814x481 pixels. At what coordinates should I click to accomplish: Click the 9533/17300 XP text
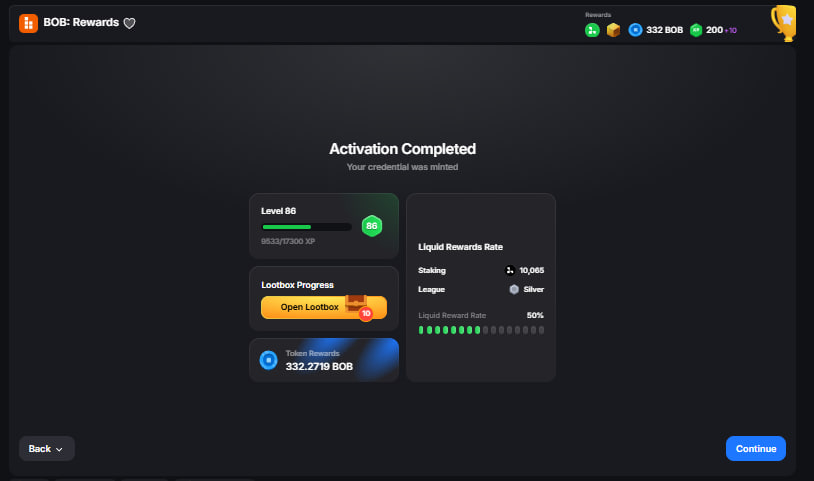pos(288,241)
